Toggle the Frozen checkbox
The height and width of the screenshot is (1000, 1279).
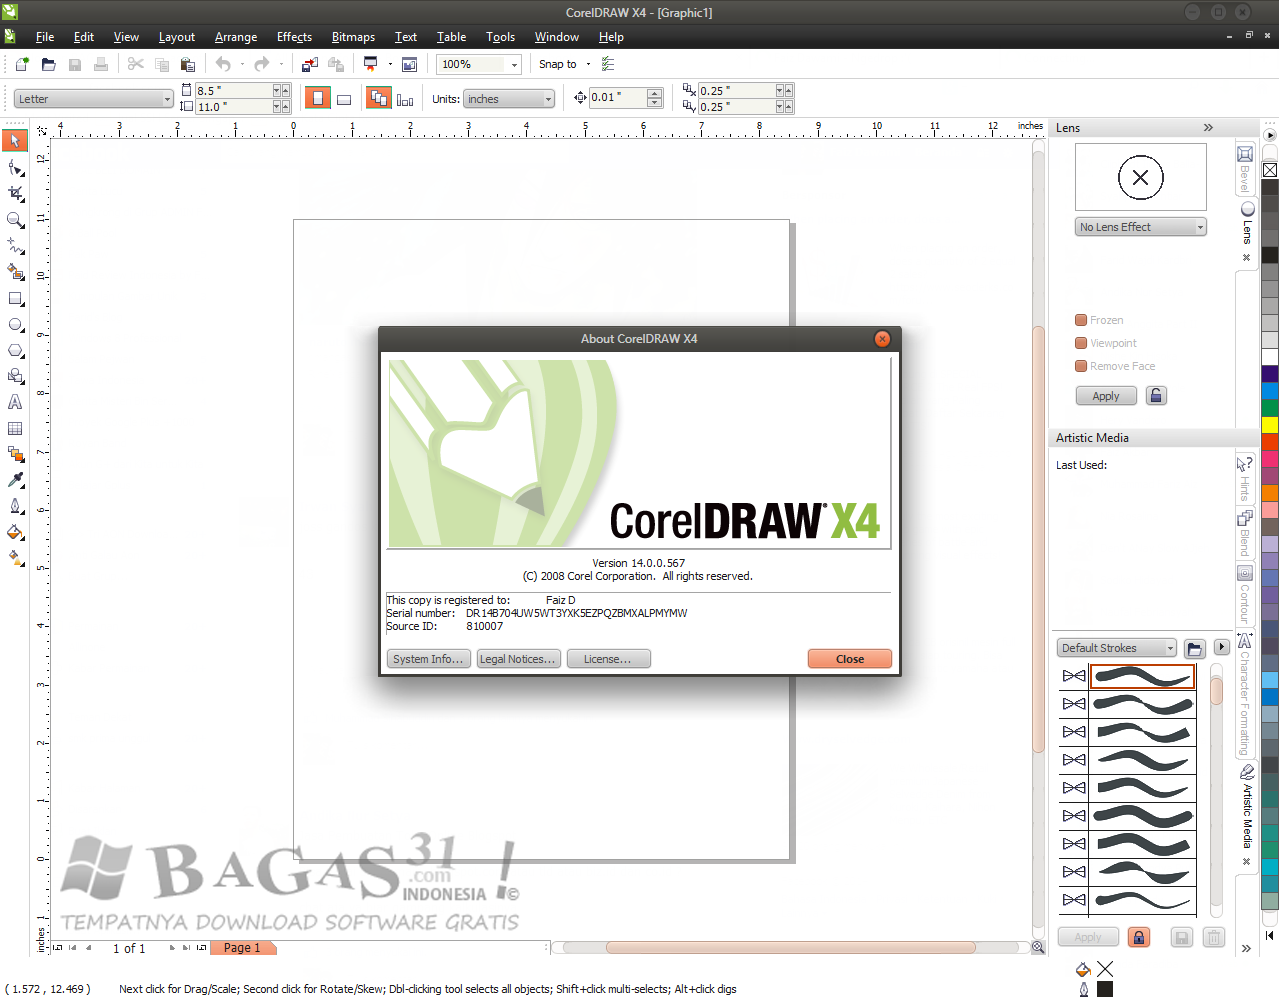[1081, 320]
